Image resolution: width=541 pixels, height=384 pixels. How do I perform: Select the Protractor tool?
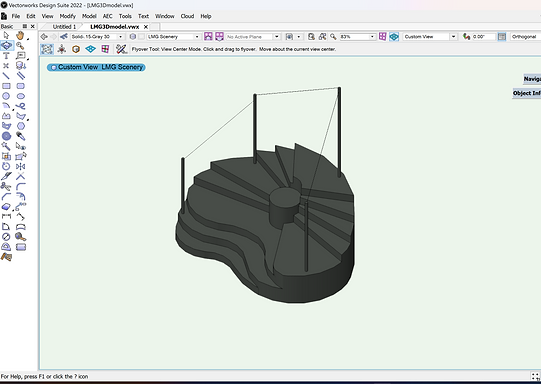(6, 247)
